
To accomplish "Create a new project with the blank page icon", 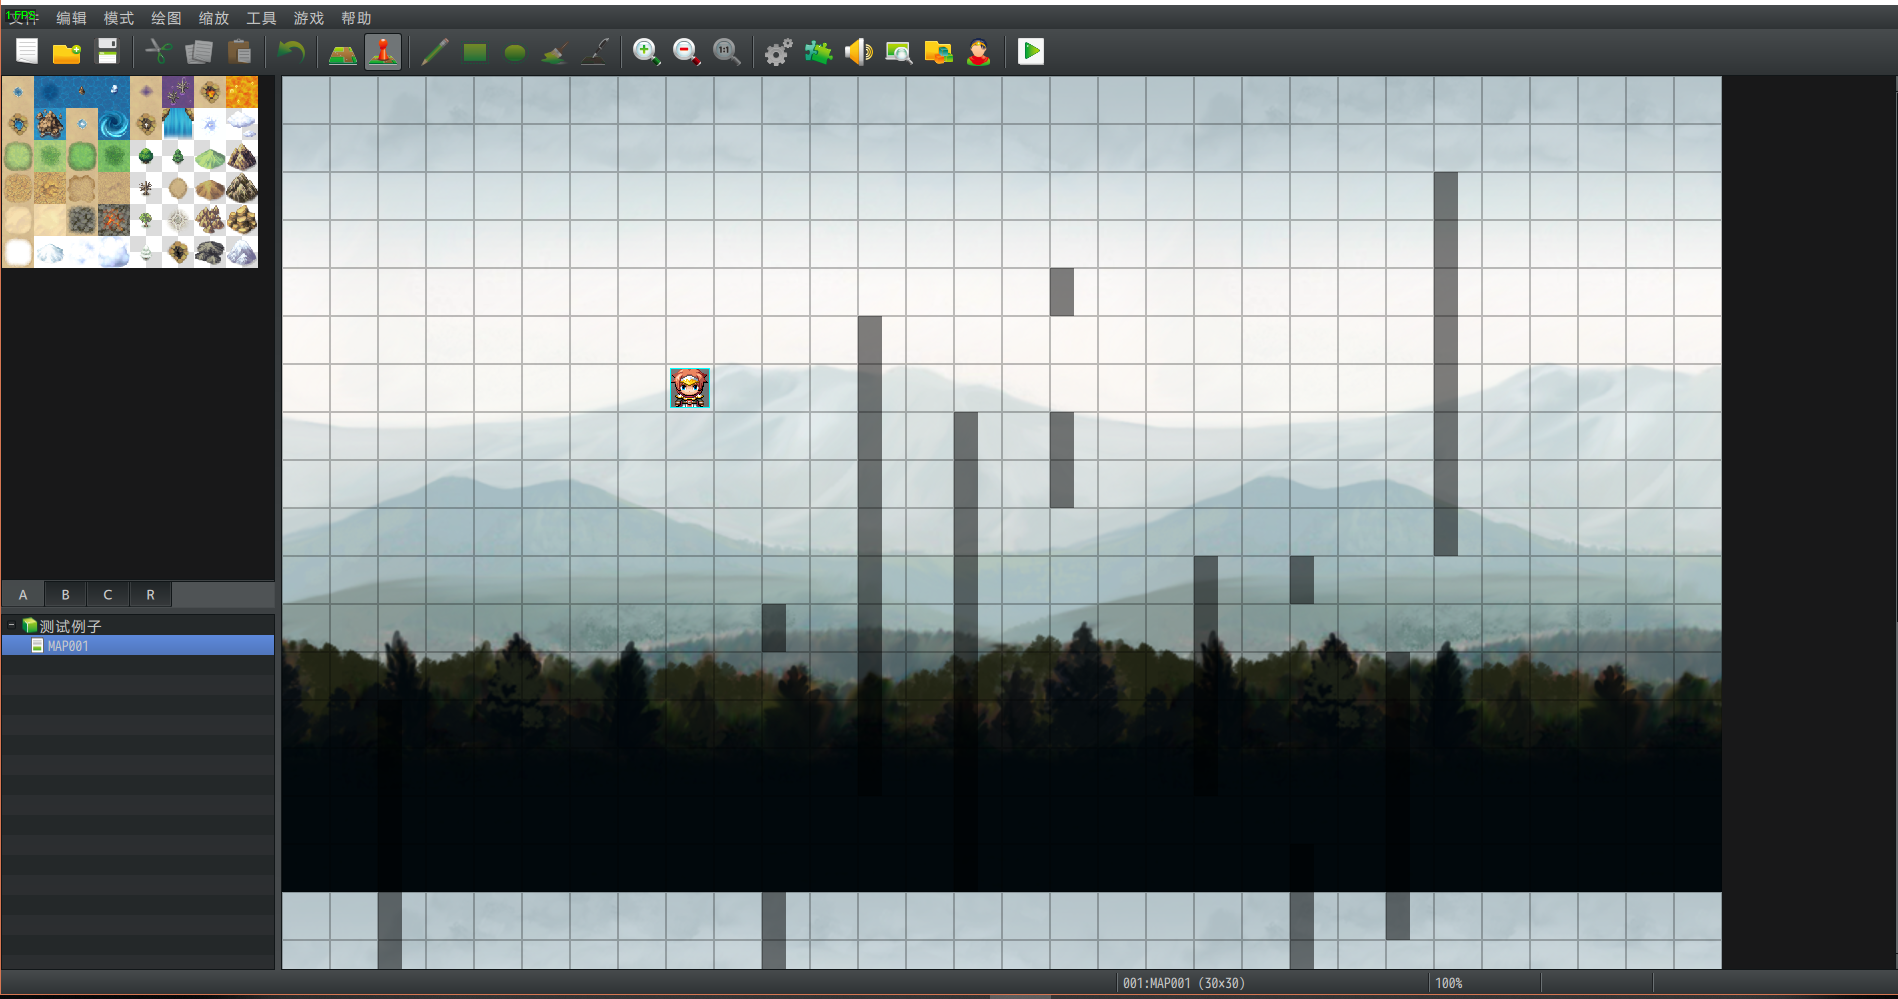I will click(x=27, y=52).
